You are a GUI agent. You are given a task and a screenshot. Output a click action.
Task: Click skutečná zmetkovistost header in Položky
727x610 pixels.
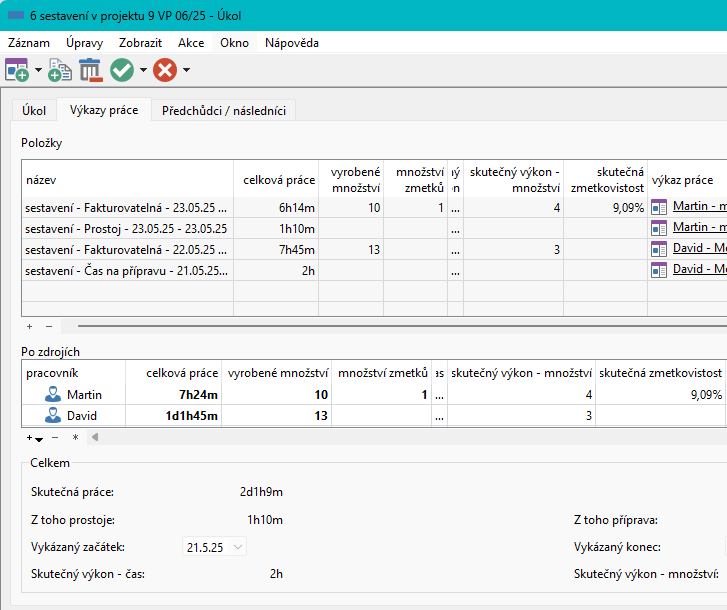pos(606,180)
